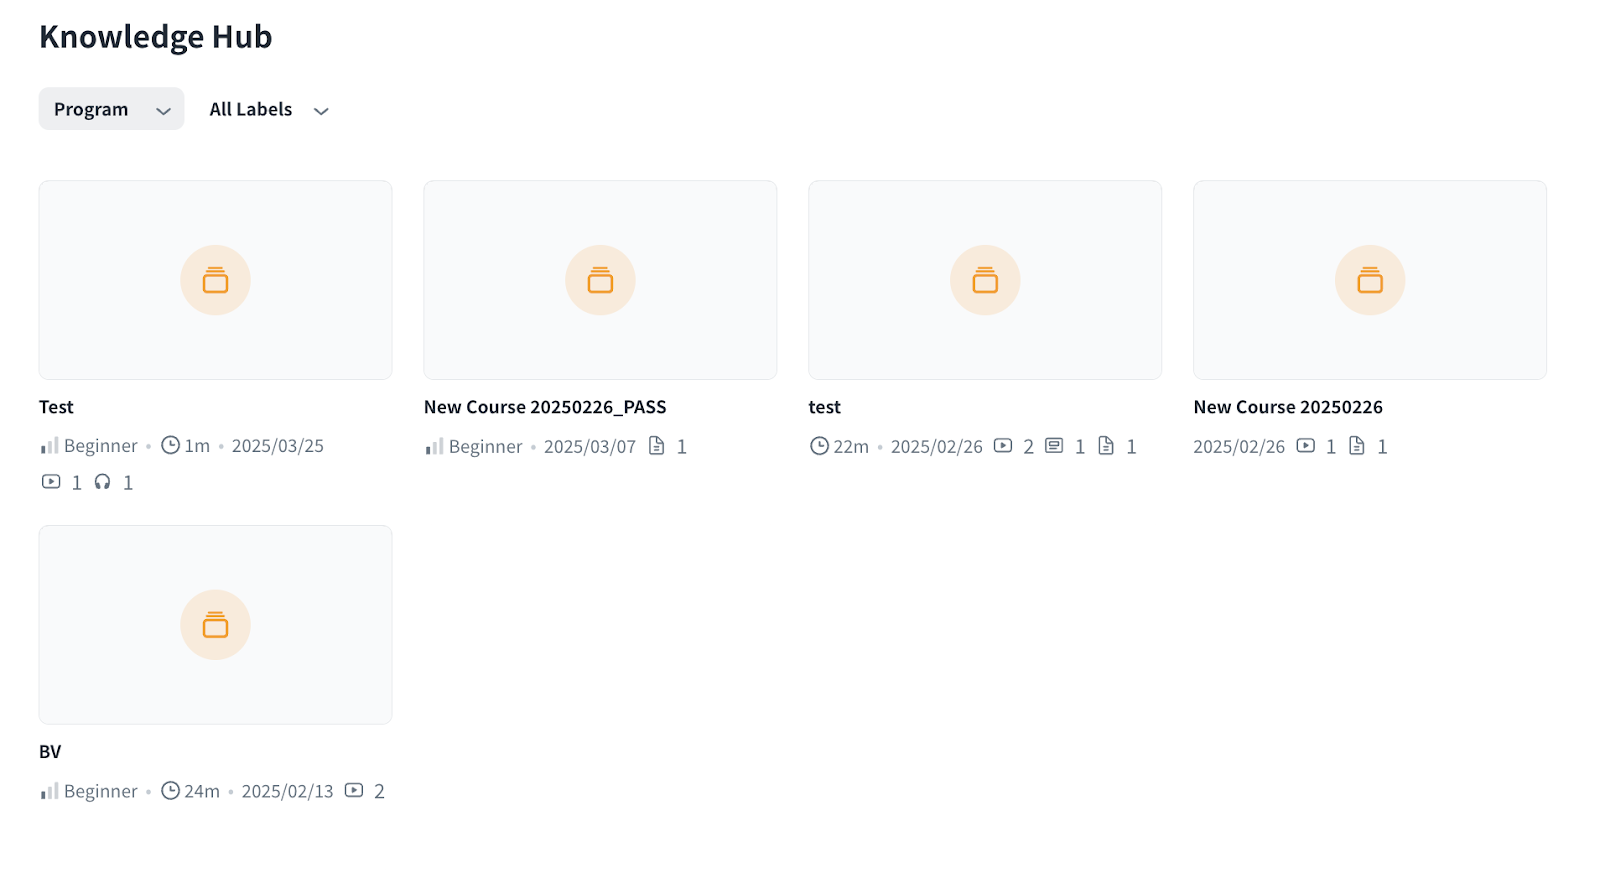Image resolution: width=1600 pixels, height=894 pixels.
Task: Open the New Course 20250226_PASS thumbnail
Action: tap(600, 280)
